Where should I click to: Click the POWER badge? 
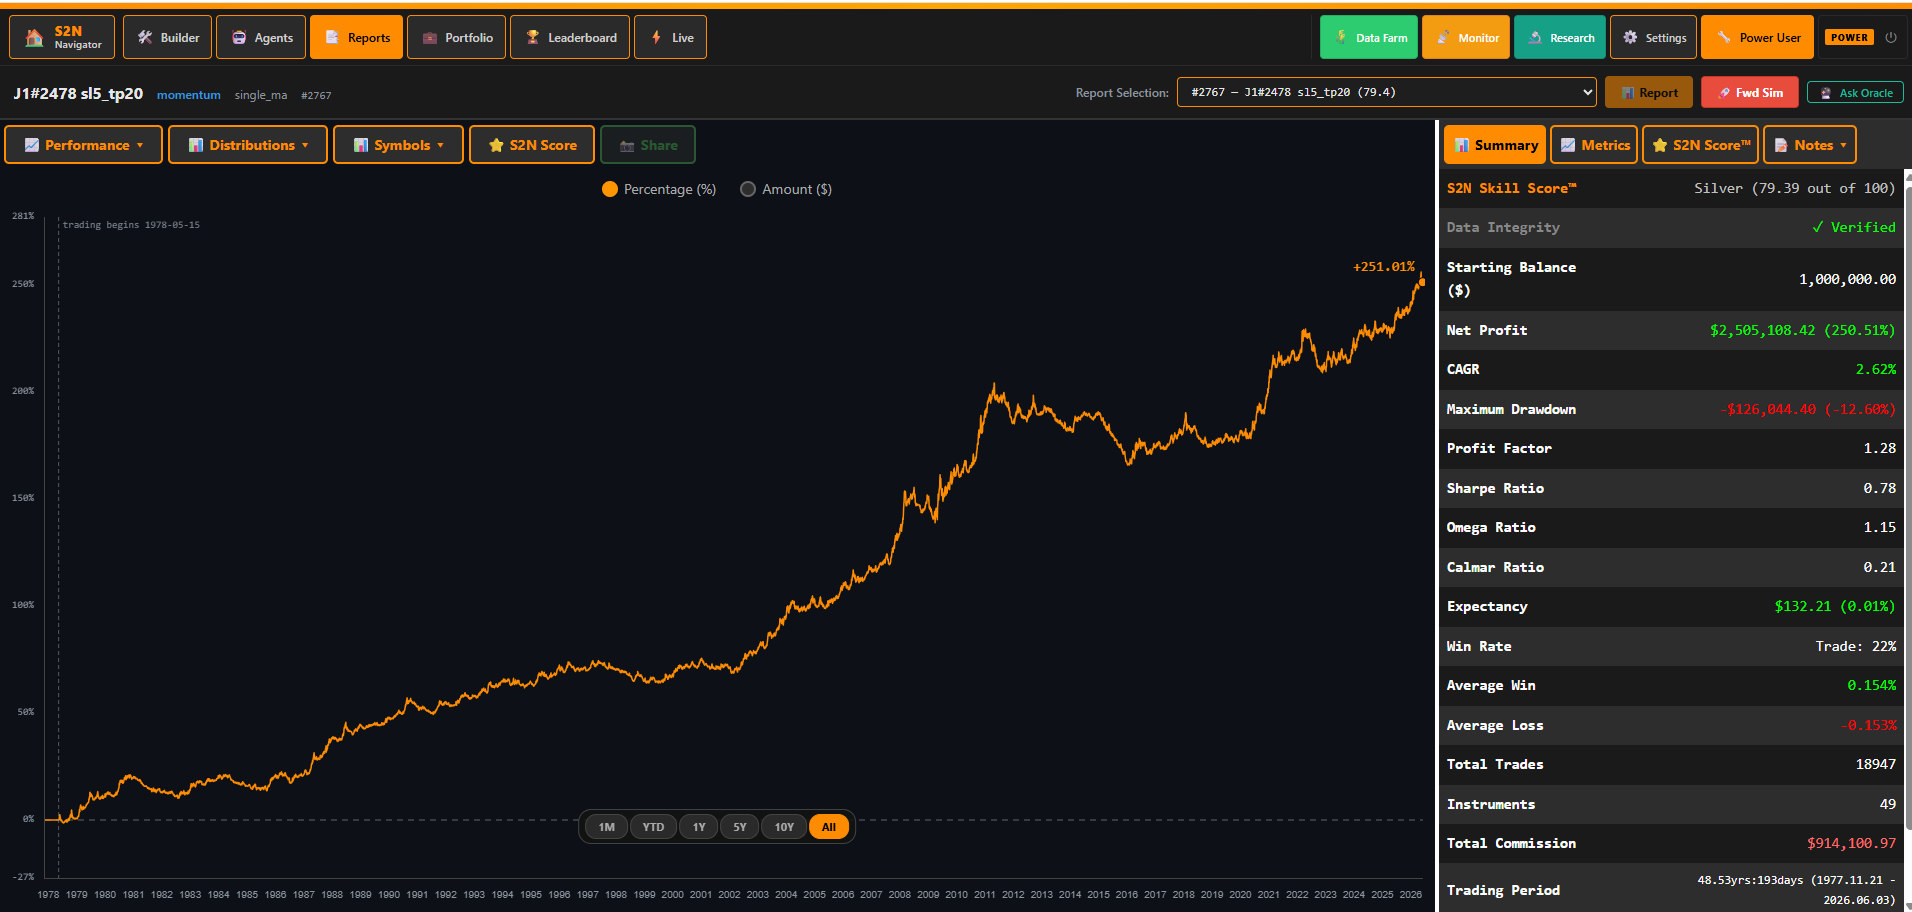tap(1849, 37)
